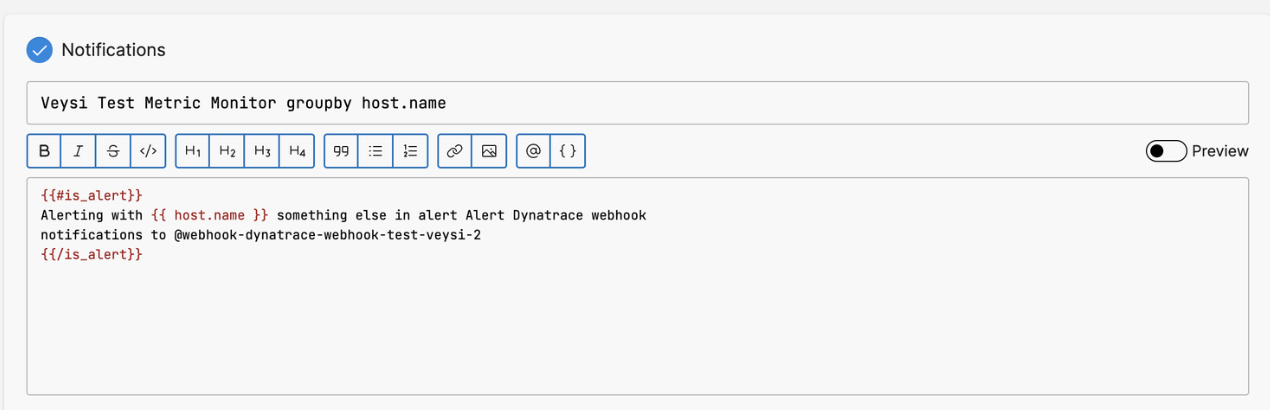
Task: Create a numbered list
Action: coord(410,151)
